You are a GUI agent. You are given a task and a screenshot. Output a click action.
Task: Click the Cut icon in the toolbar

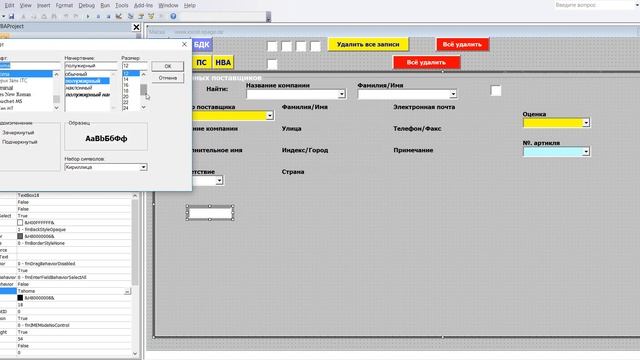pos(23,16)
